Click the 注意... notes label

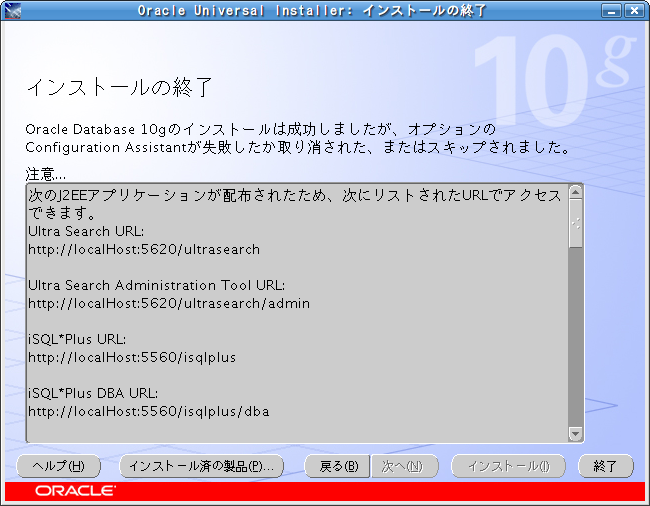[x=46, y=174]
